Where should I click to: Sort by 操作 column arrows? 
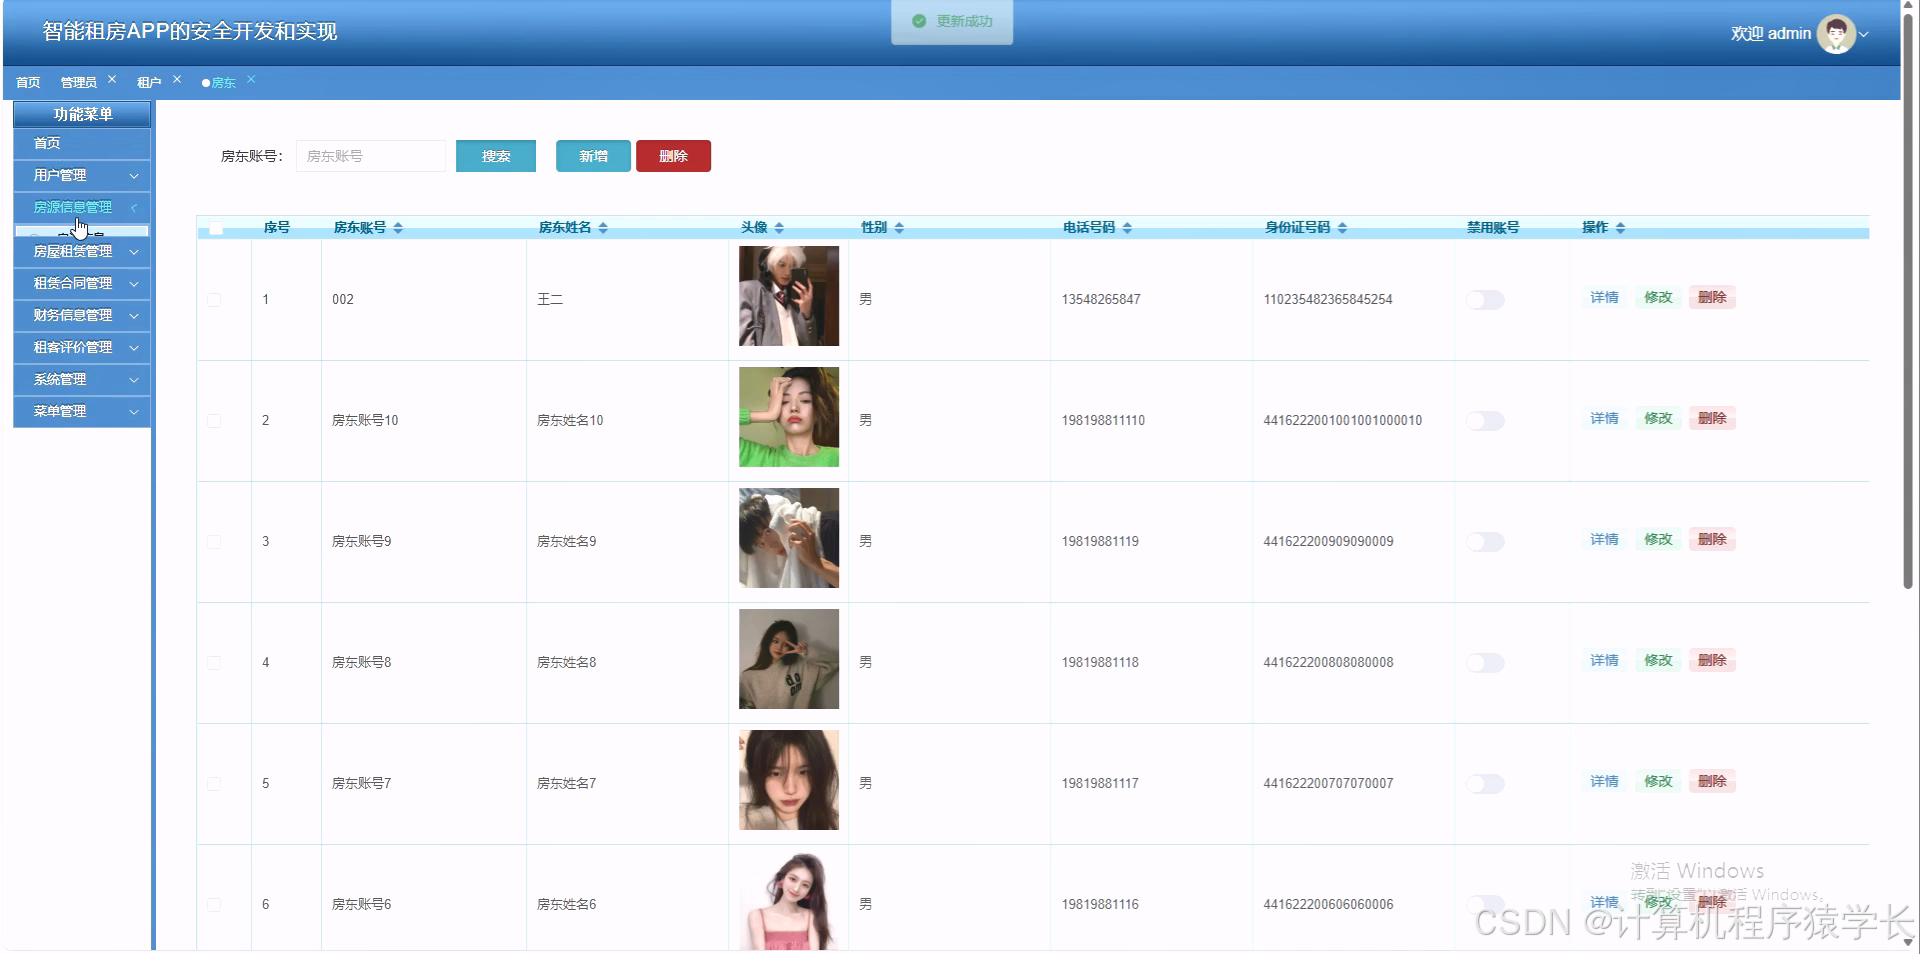coord(1620,228)
